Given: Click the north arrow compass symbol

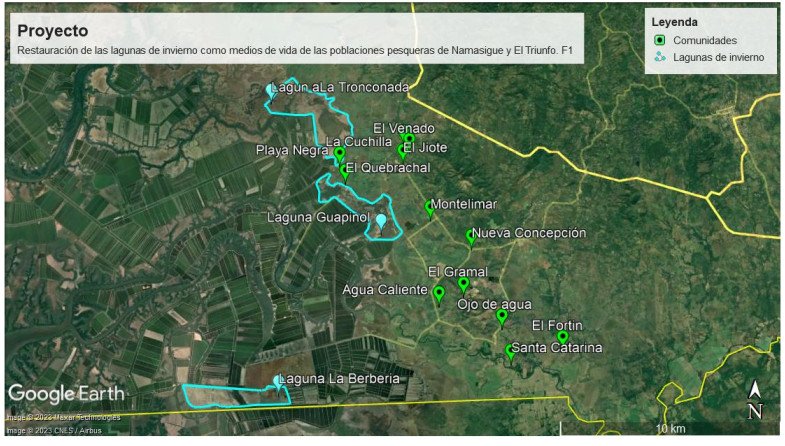Looking at the screenshot, I should pyautogui.click(x=755, y=400).
